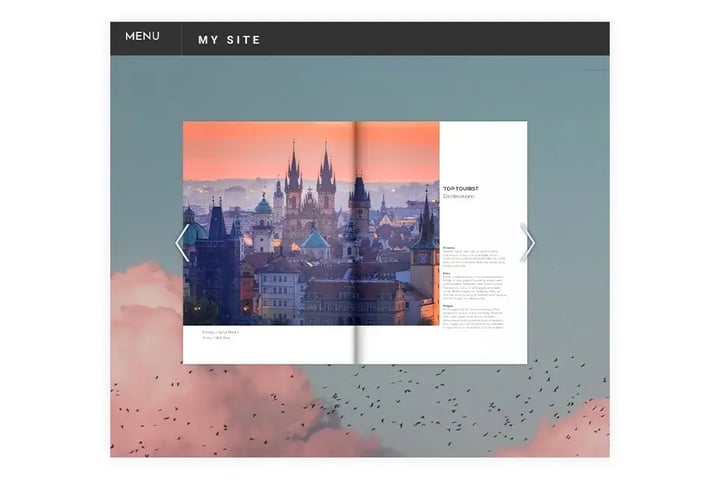Click the 'TOP TOURIST' heading text
The image size is (720, 480).
[461, 189]
